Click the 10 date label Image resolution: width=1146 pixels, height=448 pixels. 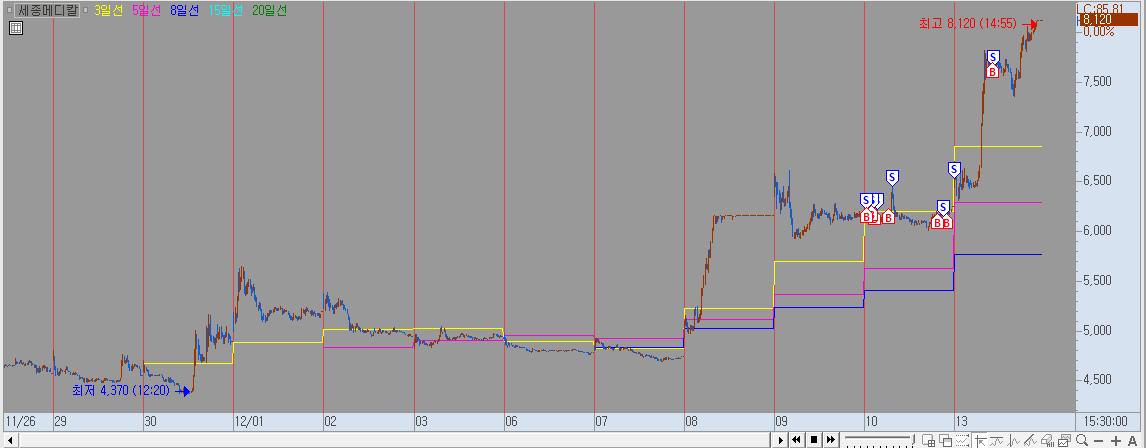pyautogui.click(x=871, y=422)
